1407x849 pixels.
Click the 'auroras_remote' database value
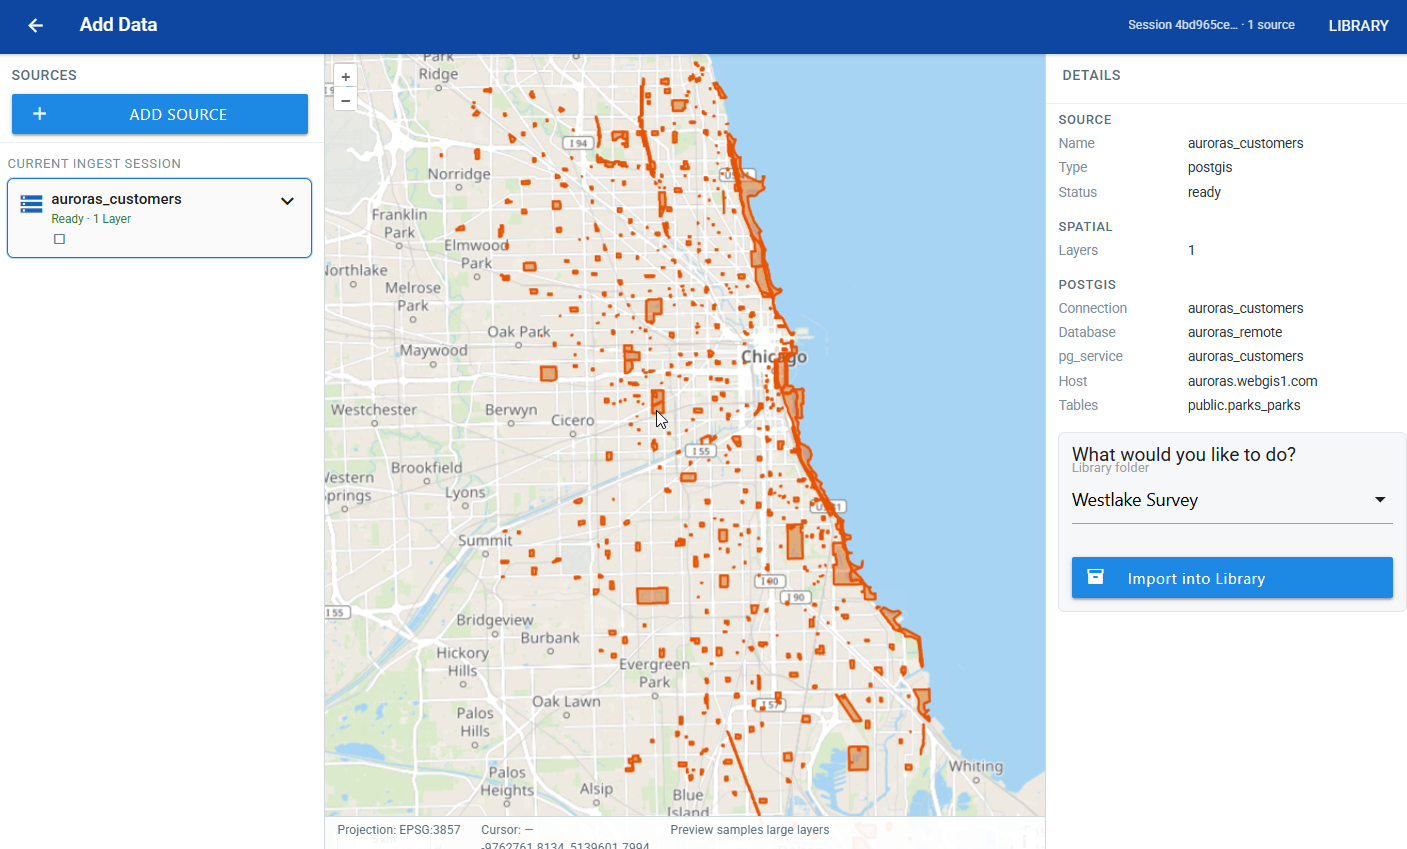[1235, 332]
